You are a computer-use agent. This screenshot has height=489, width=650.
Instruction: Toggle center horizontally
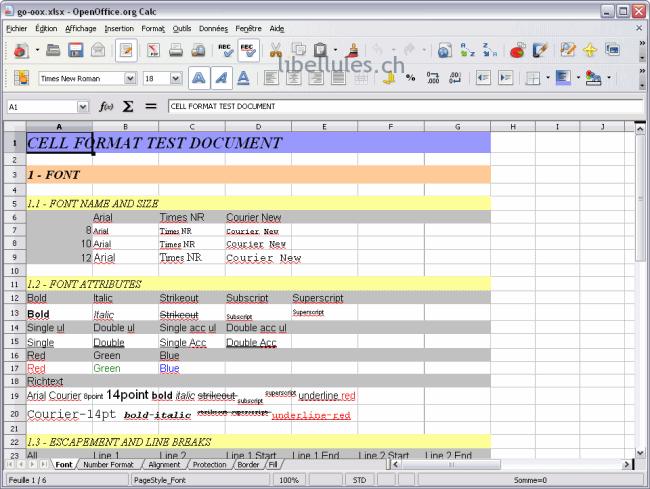[x=293, y=78]
